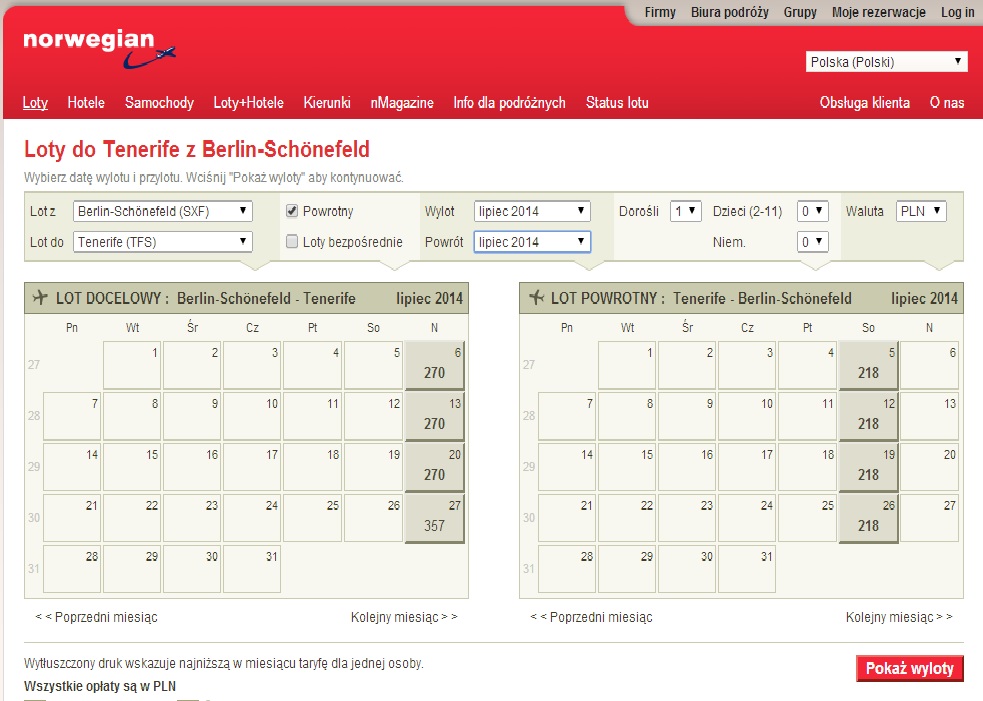Image resolution: width=983 pixels, height=701 pixels.
Task: Open the Lot do destination dropdown
Action: [x=163, y=242]
